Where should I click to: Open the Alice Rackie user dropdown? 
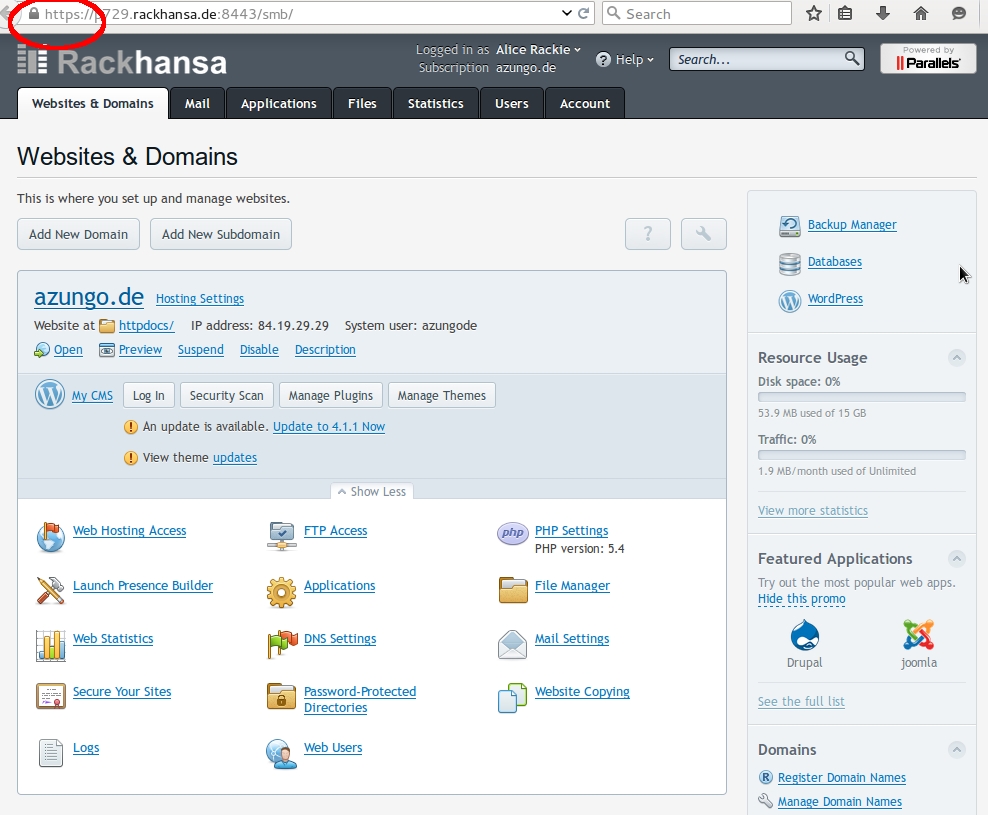[x=537, y=49]
